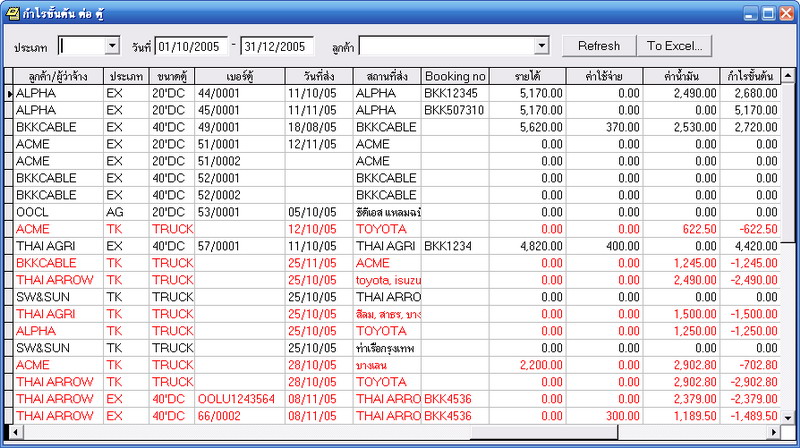The width and height of the screenshot is (800, 448).
Task: Select the AG type cell
Action: (x=126, y=212)
